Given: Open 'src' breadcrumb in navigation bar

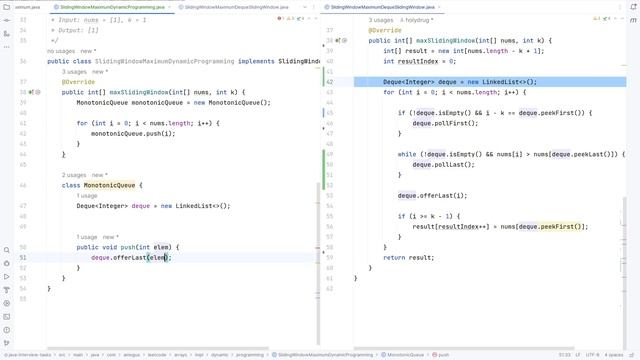Looking at the screenshot, I should [62, 355].
